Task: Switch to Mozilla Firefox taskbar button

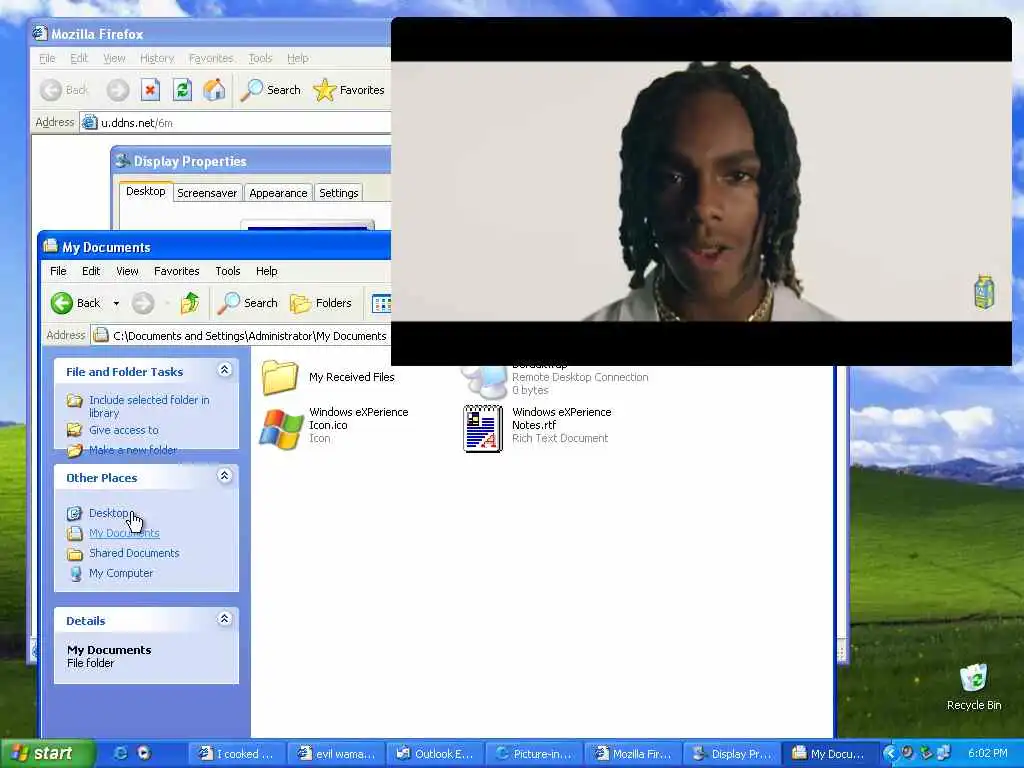Action: coord(633,754)
